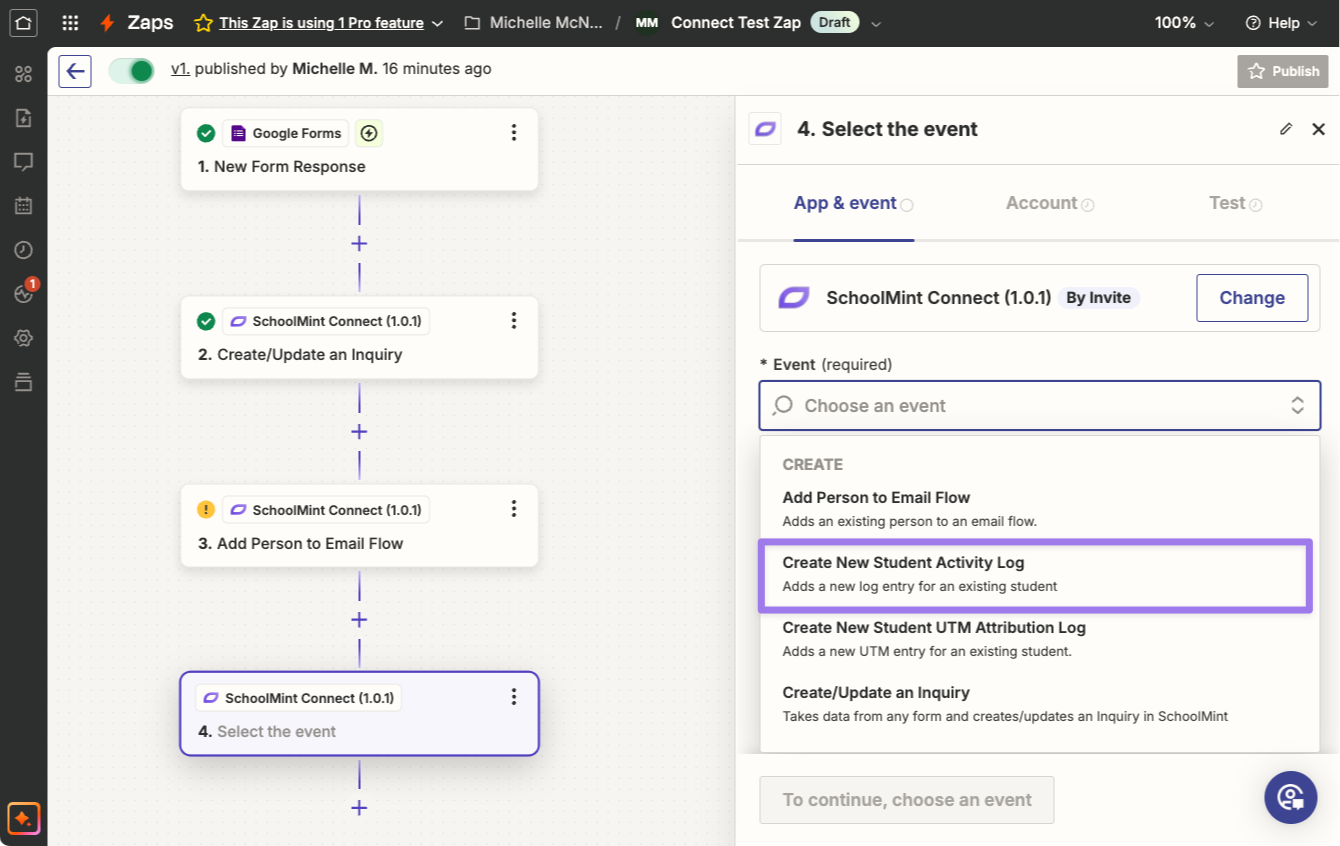The height and width of the screenshot is (846, 1340).
Task: Click the By Invite badge
Action: [x=1098, y=298]
